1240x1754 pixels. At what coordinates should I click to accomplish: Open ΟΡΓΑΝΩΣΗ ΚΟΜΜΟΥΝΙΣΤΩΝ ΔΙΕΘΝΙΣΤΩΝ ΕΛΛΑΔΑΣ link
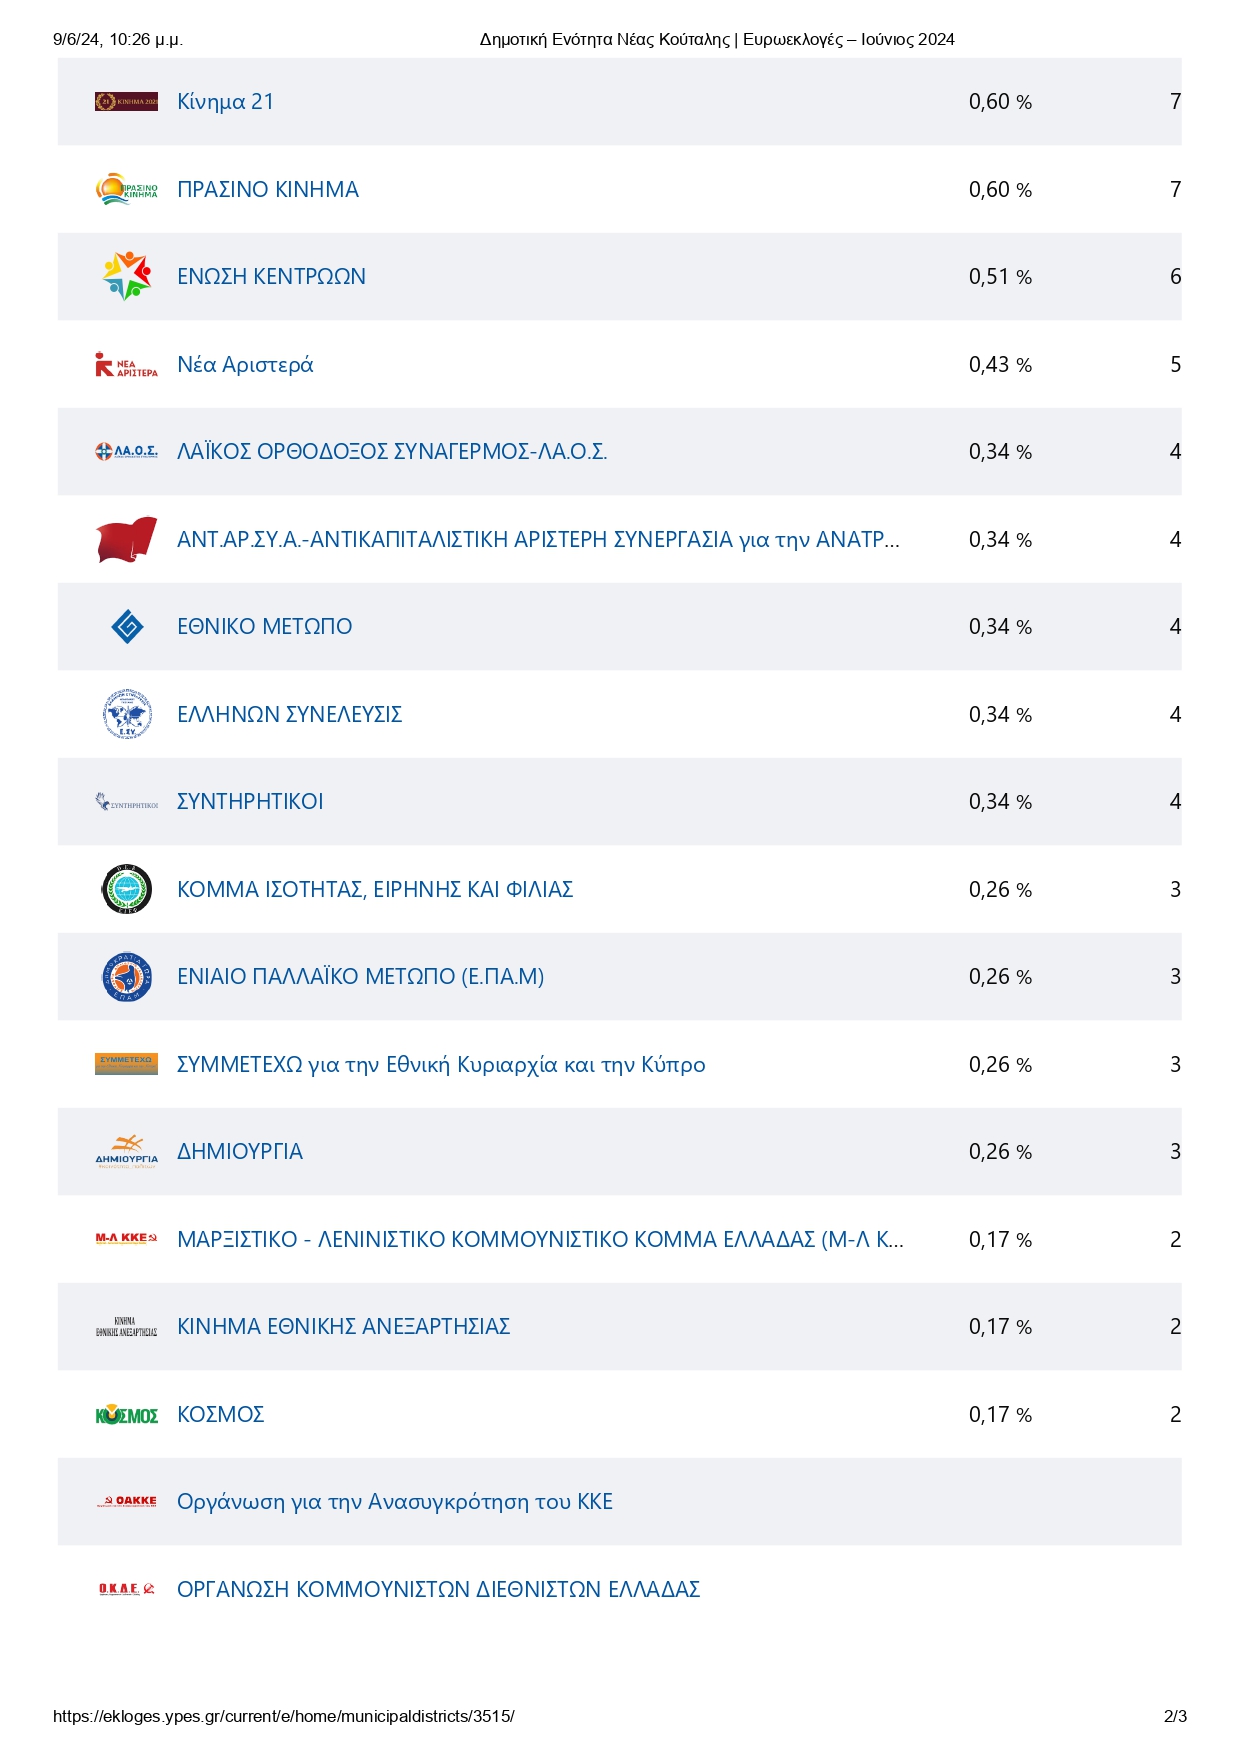438,1590
